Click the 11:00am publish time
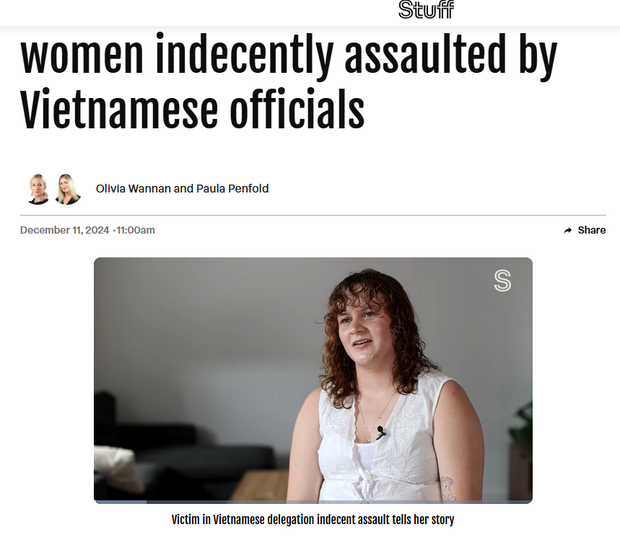Viewport: 620px width, 540px height. click(x=136, y=230)
